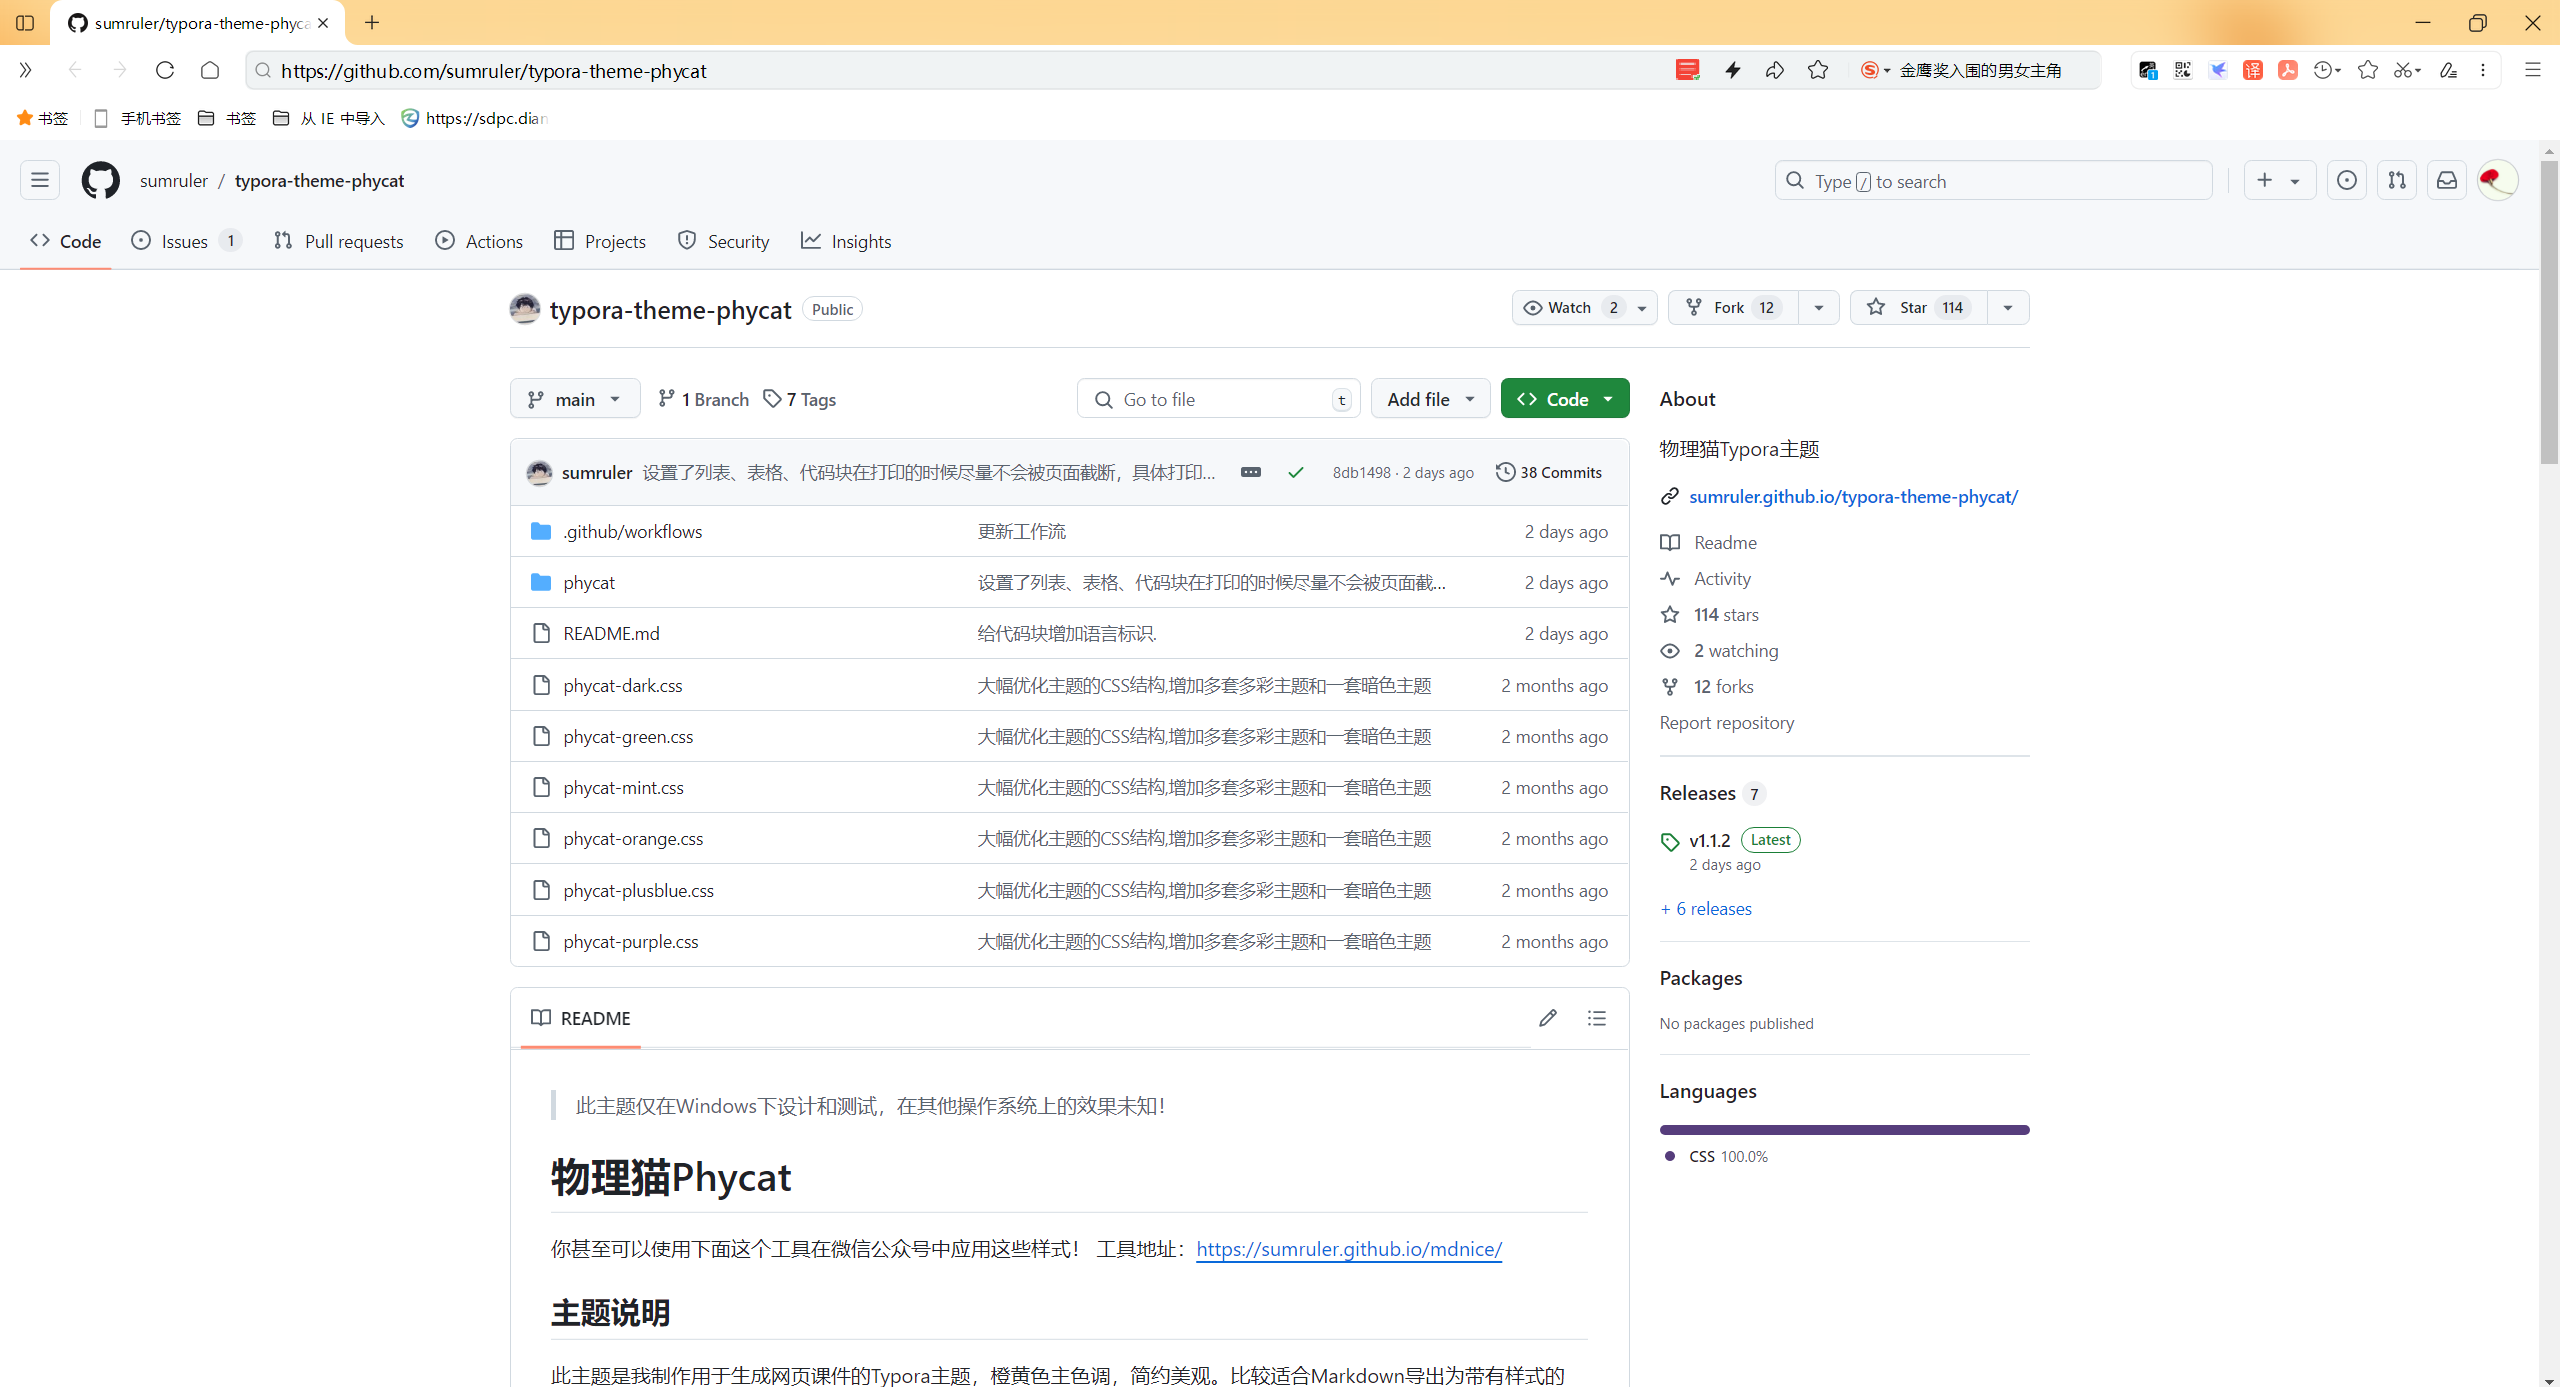The width and height of the screenshot is (2560, 1387).
Task: Select the Code tab
Action: 66,241
